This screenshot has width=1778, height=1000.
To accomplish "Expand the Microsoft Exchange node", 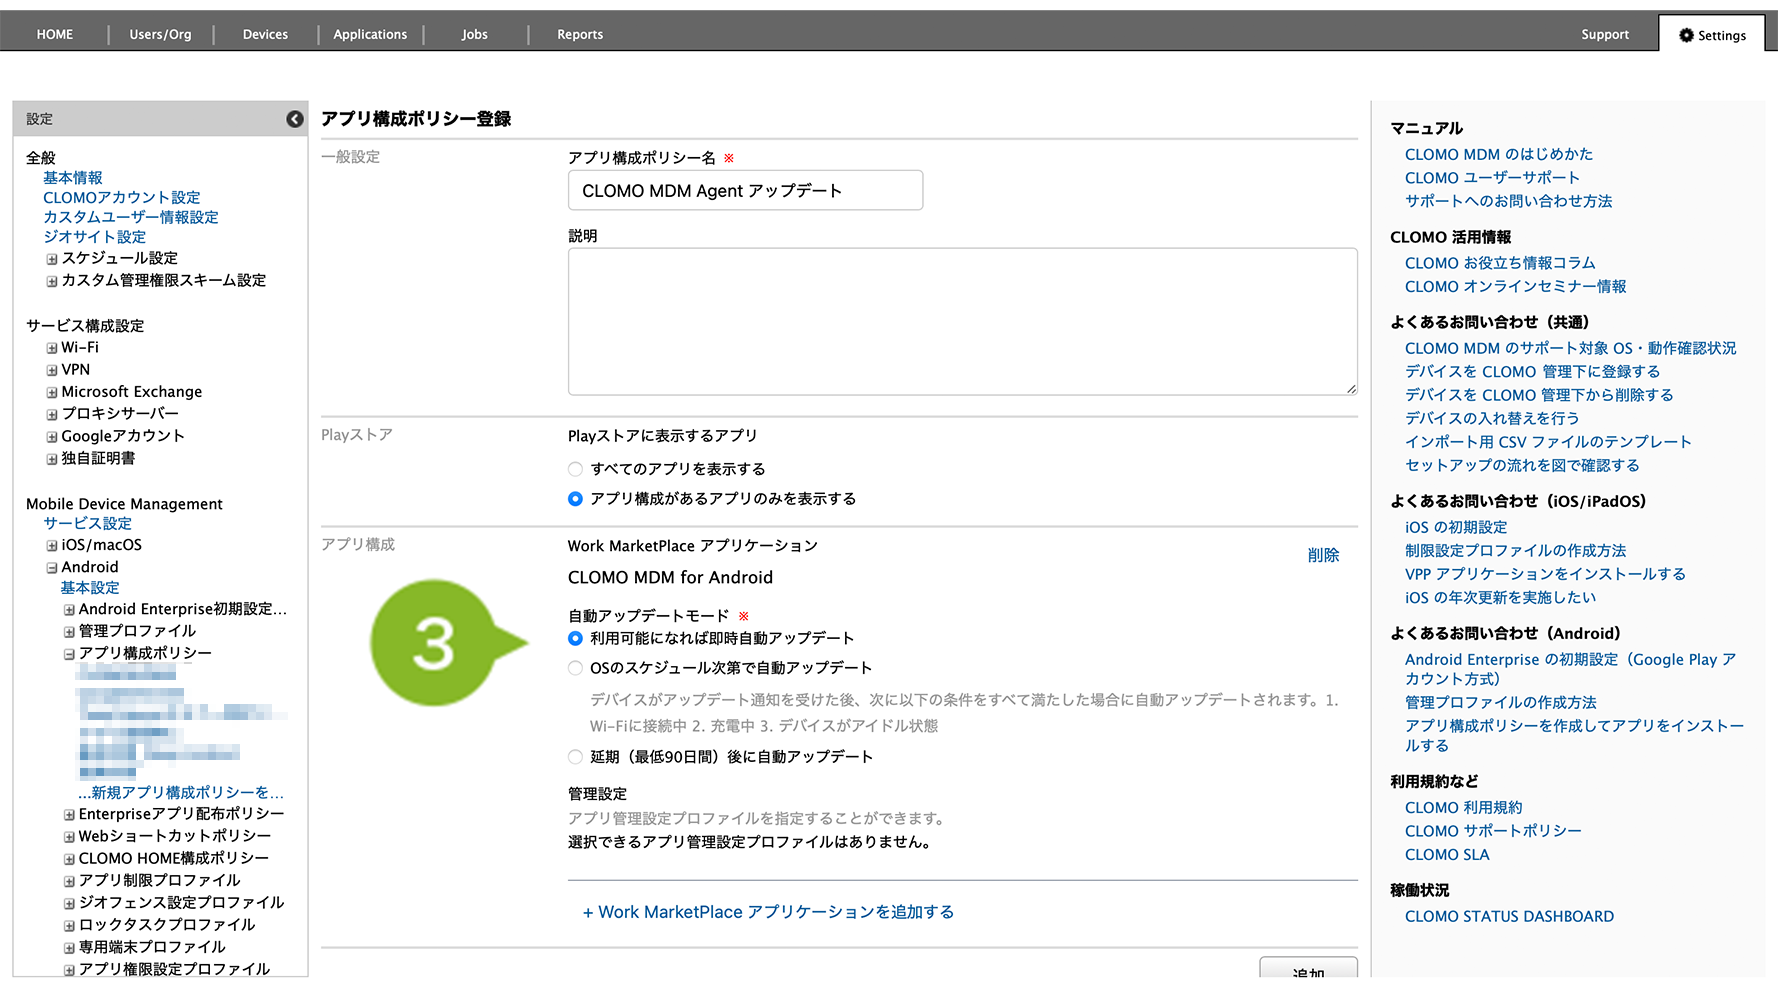I will click(x=52, y=392).
